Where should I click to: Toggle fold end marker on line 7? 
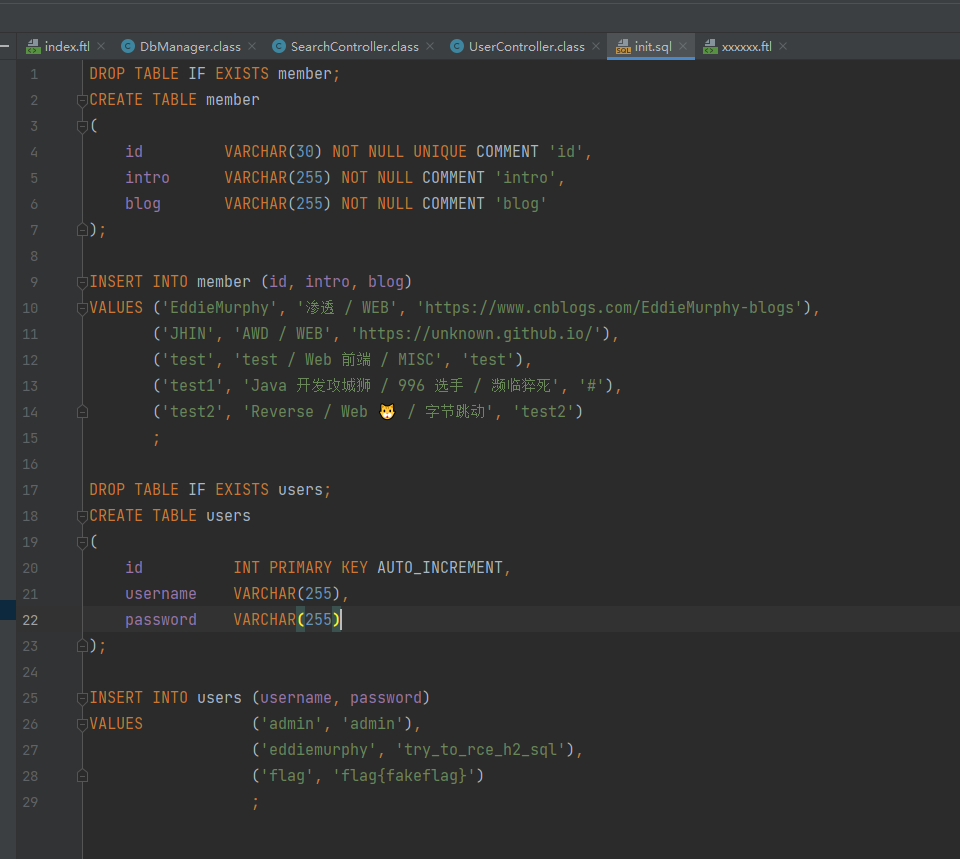coord(82,230)
